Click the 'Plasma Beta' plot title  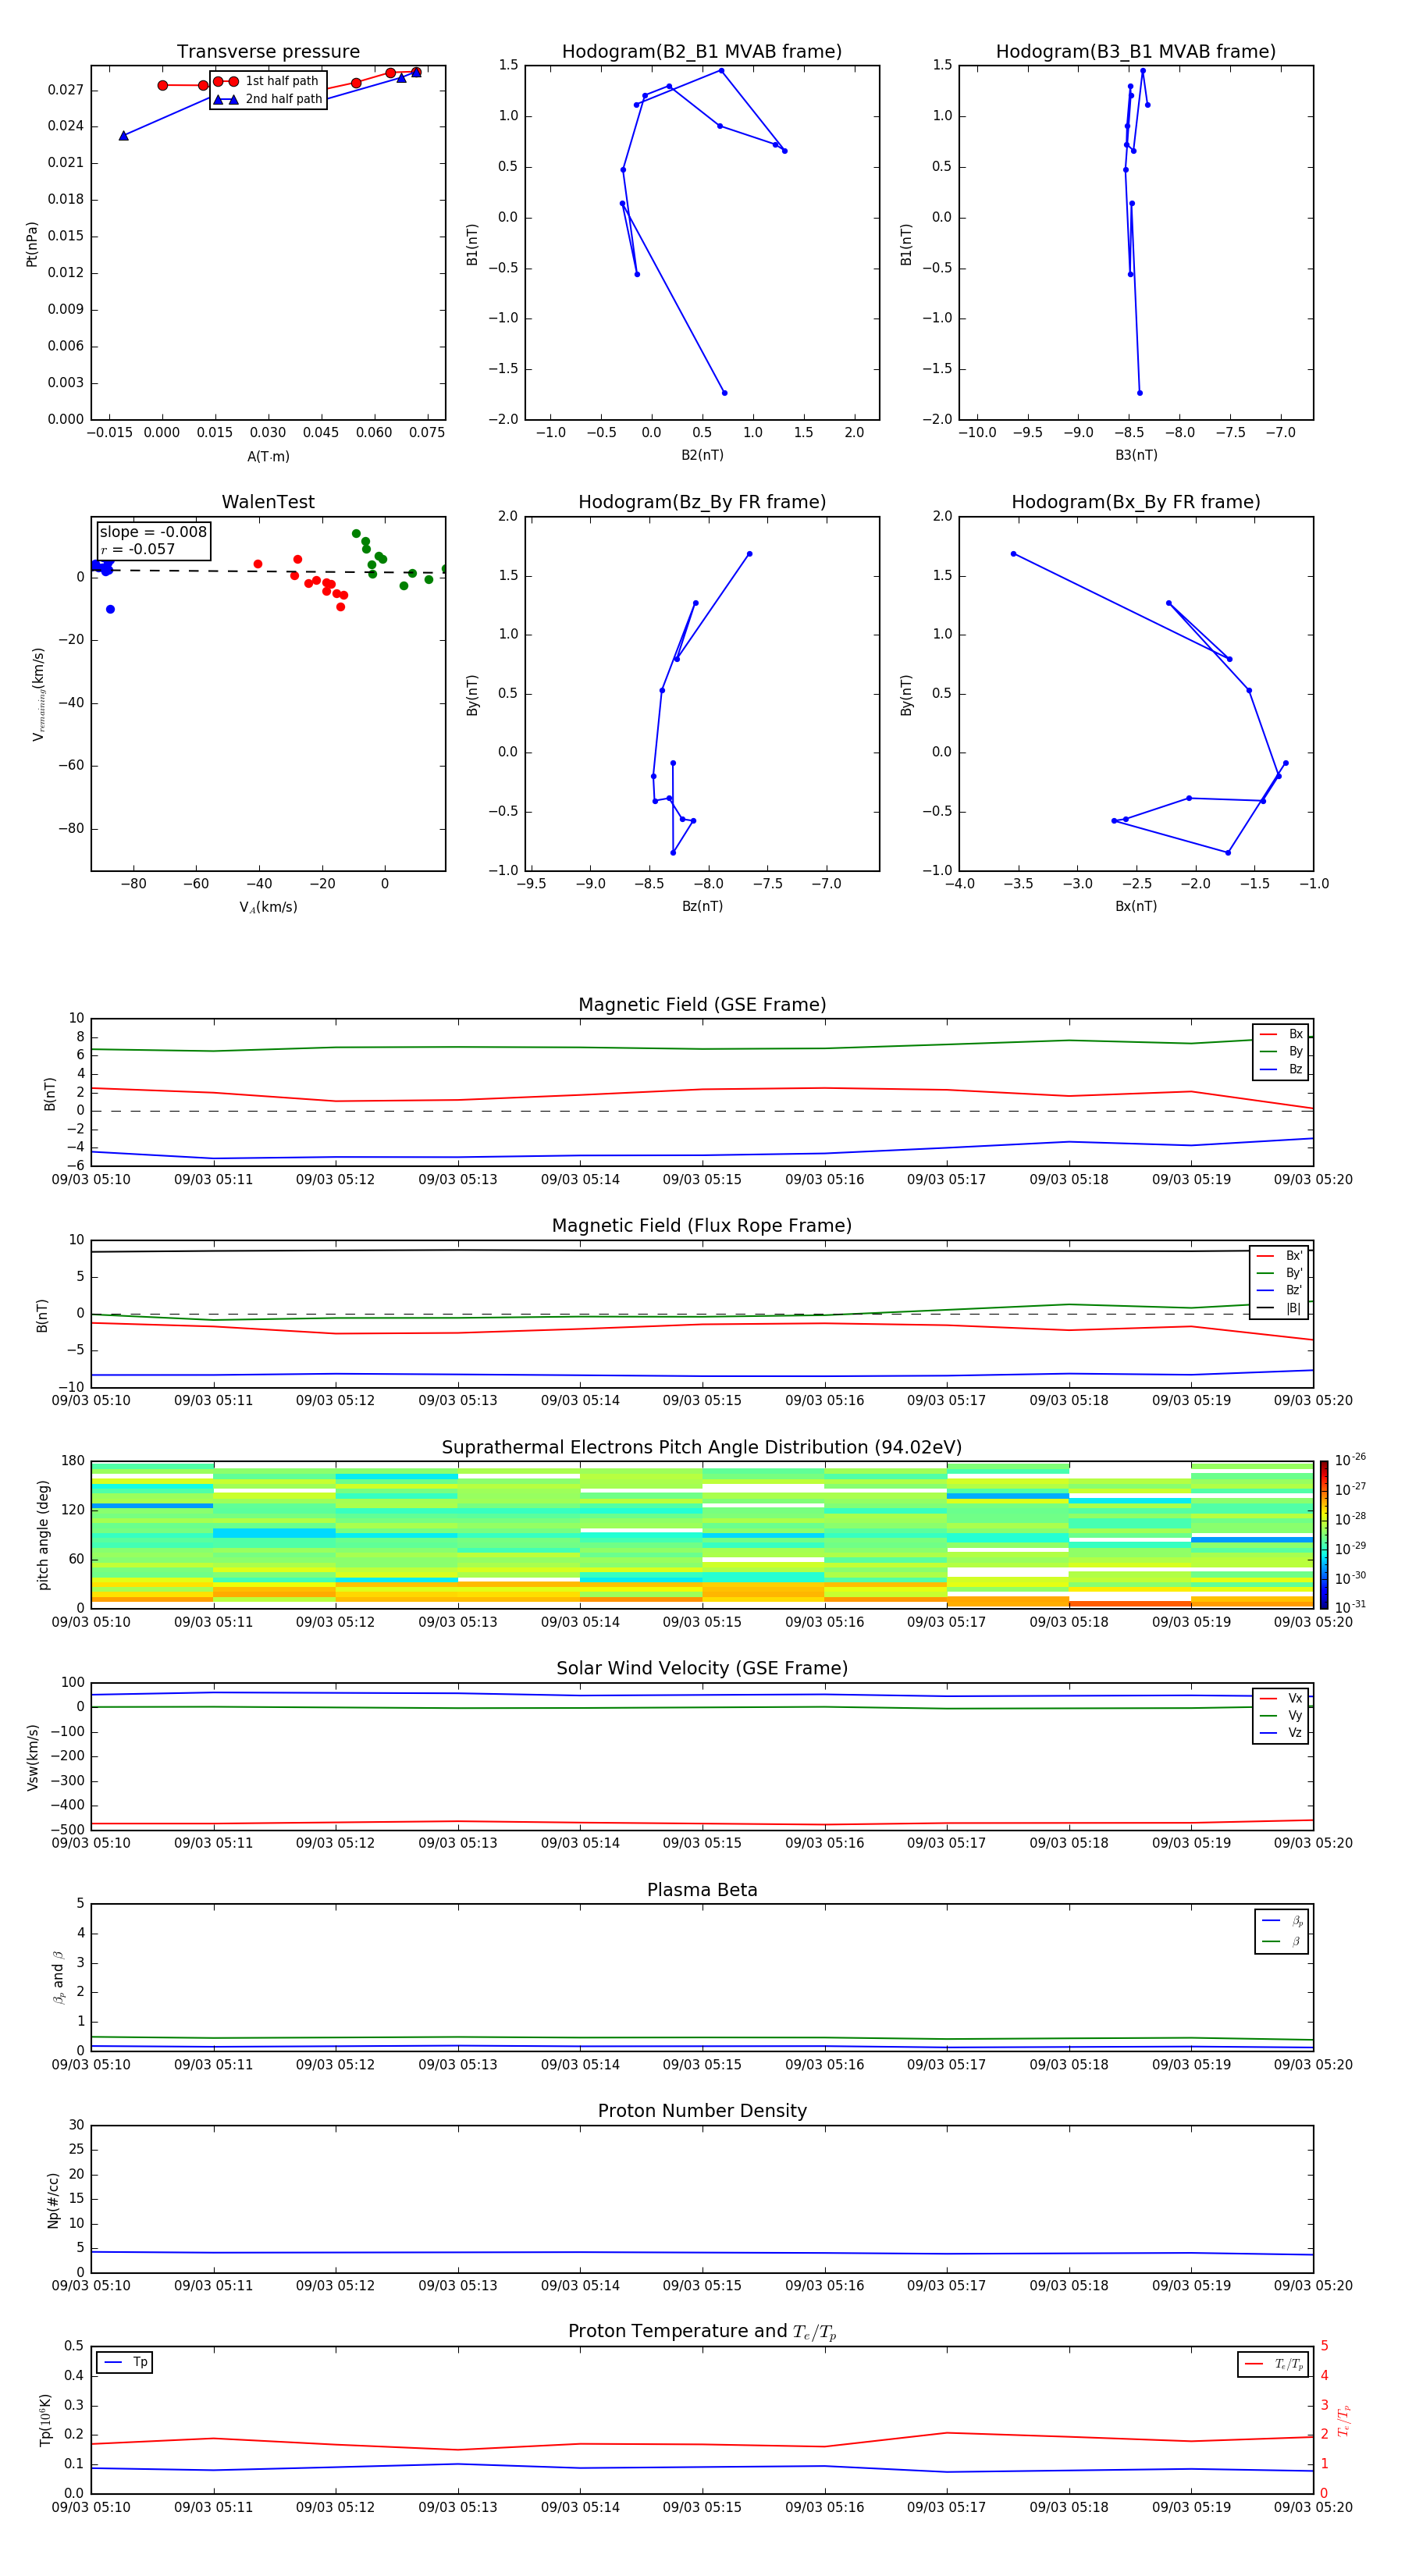tap(702, 1891)
